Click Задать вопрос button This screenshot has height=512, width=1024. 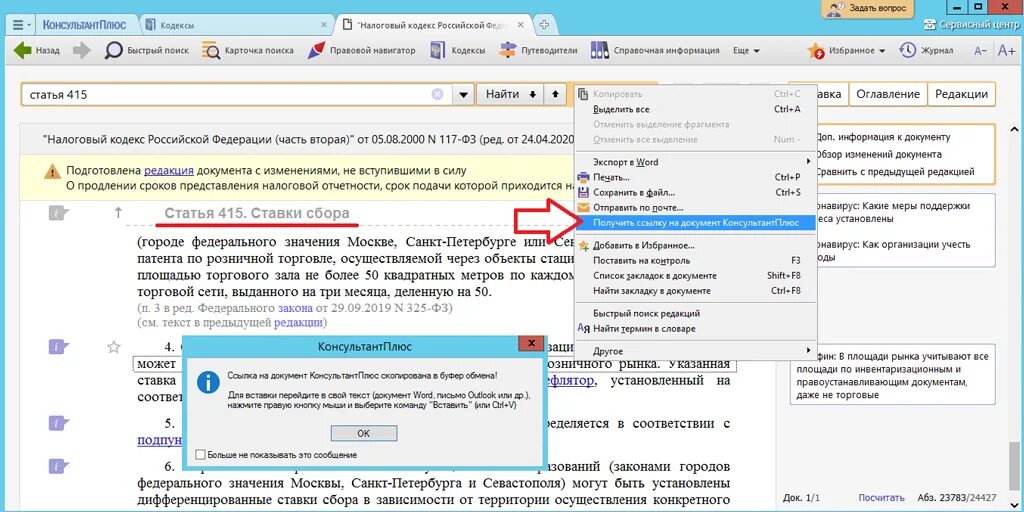[868, 8]
